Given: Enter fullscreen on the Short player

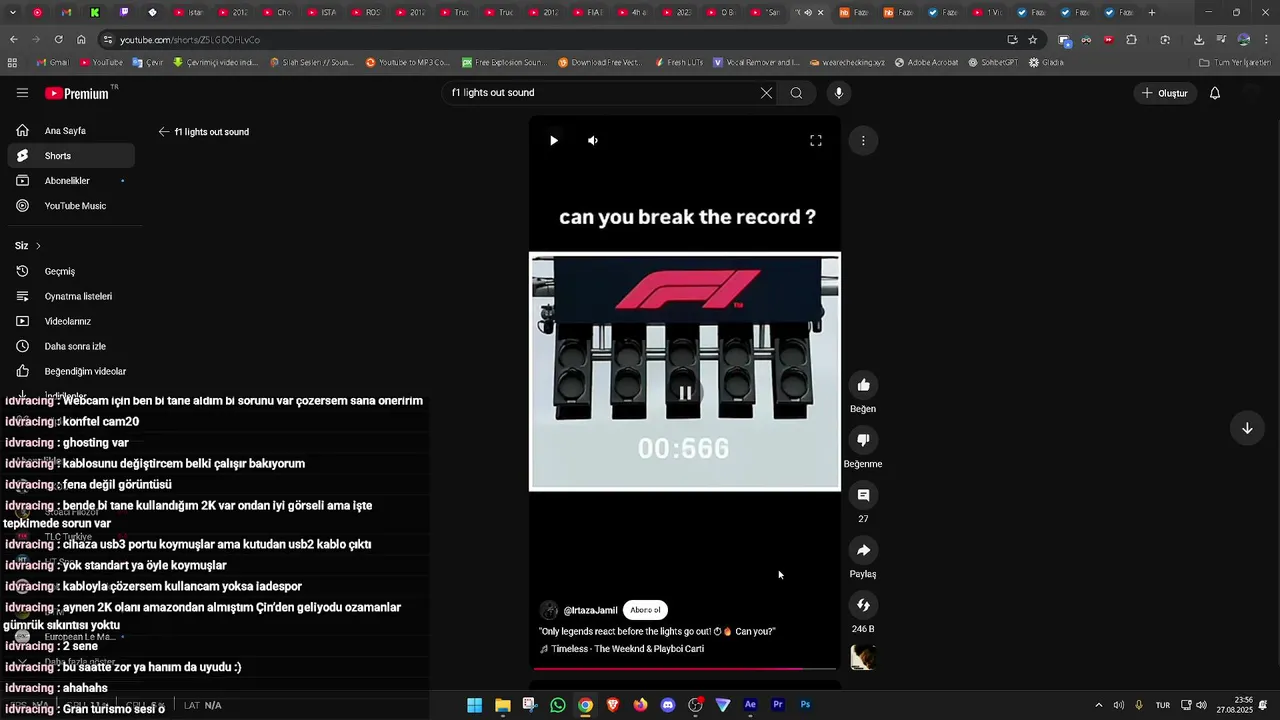Looking at the screenshot, I should [816, 141].
